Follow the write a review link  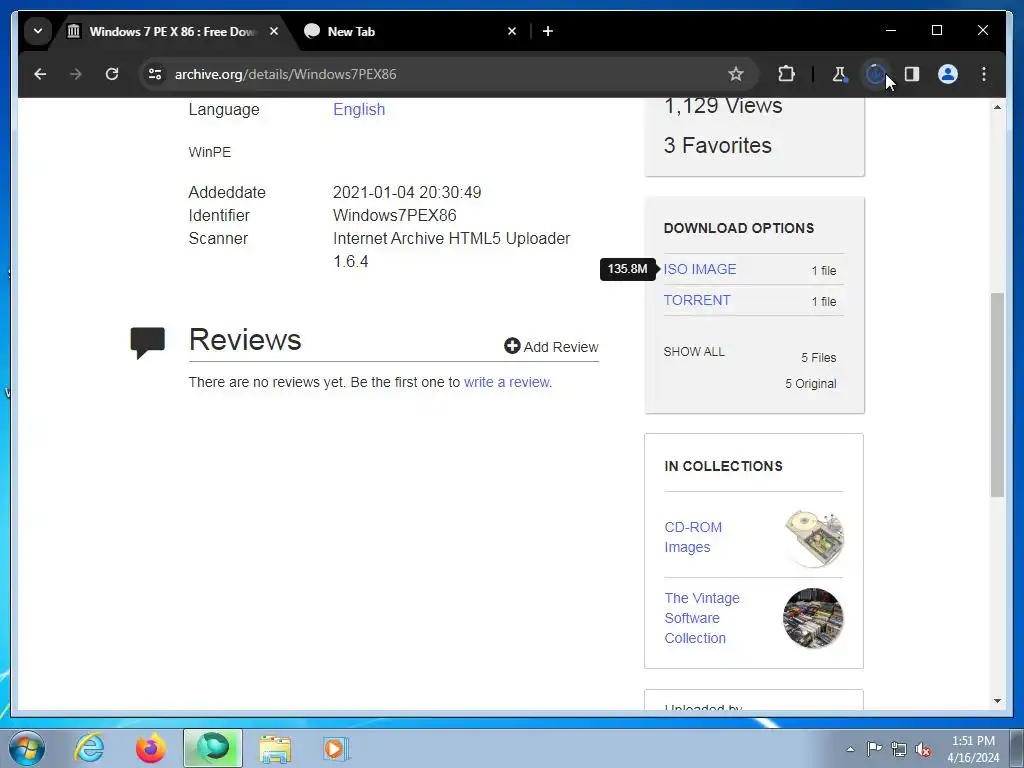tap(507, 382)
